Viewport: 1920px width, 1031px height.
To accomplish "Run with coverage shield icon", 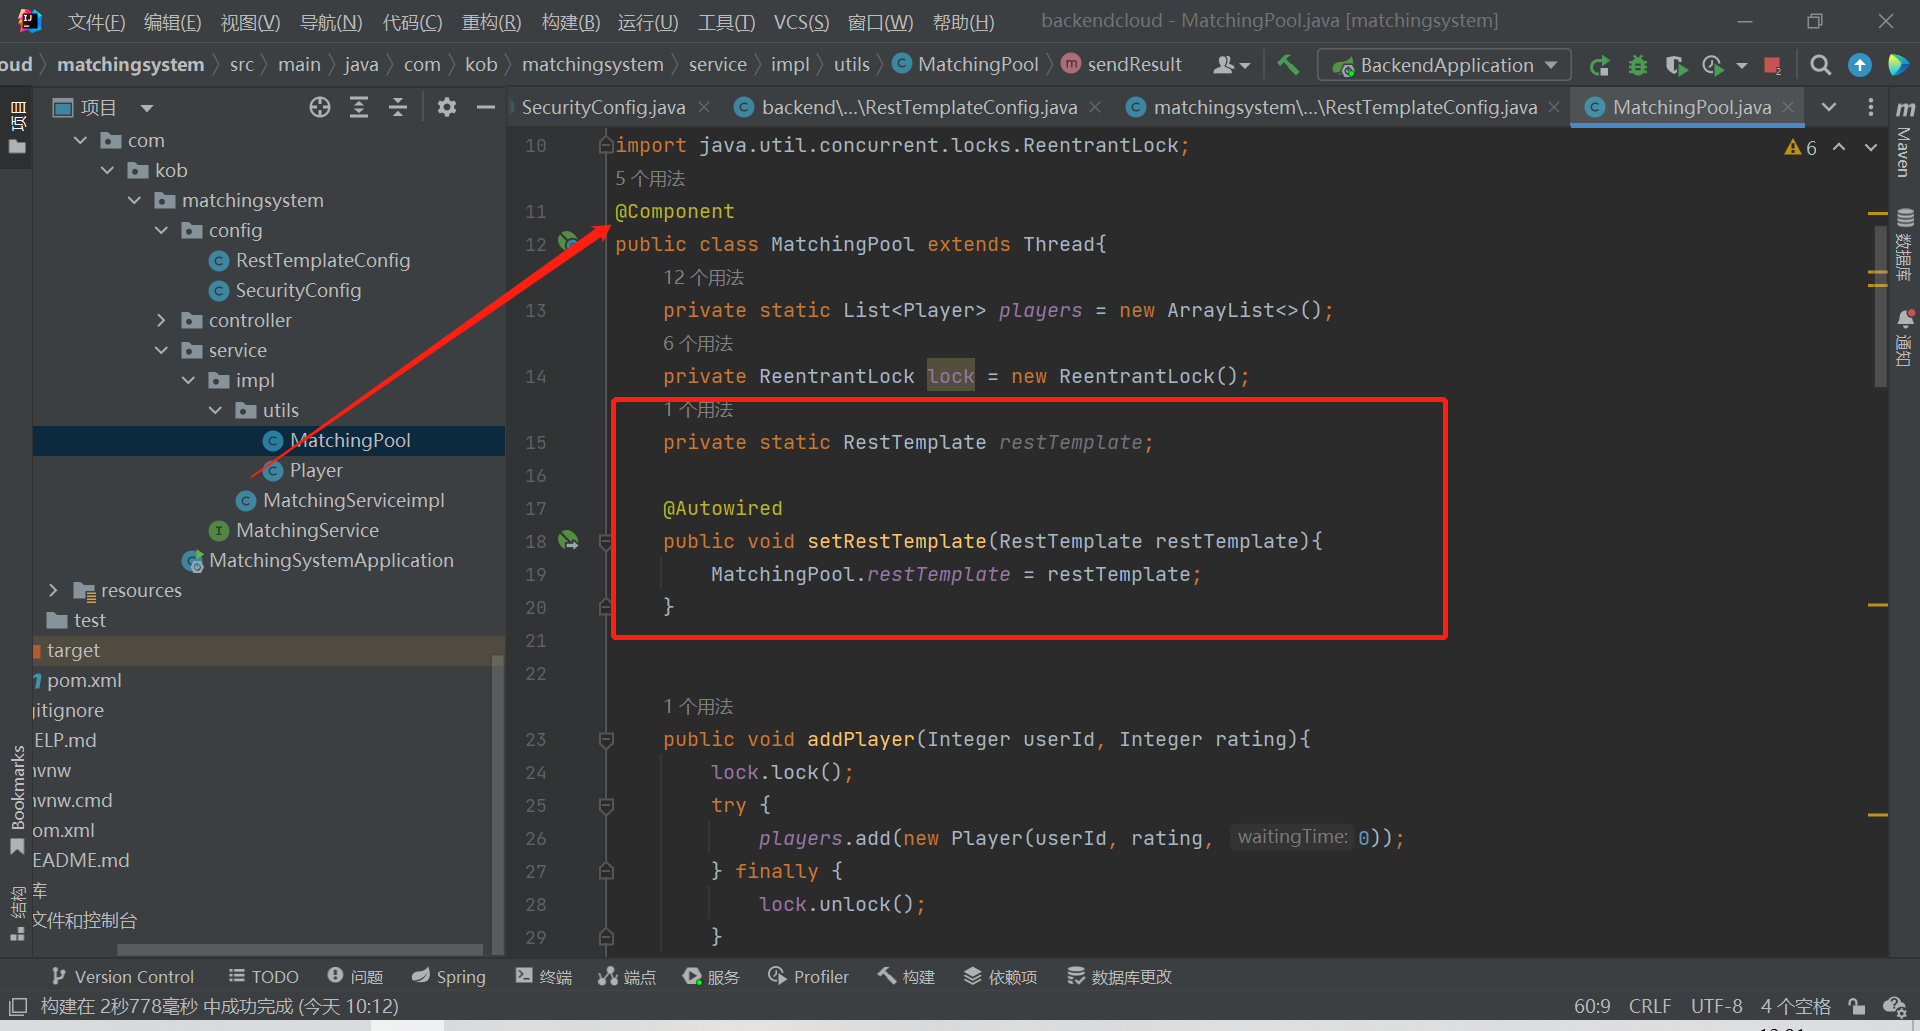I will point(1676,66).
